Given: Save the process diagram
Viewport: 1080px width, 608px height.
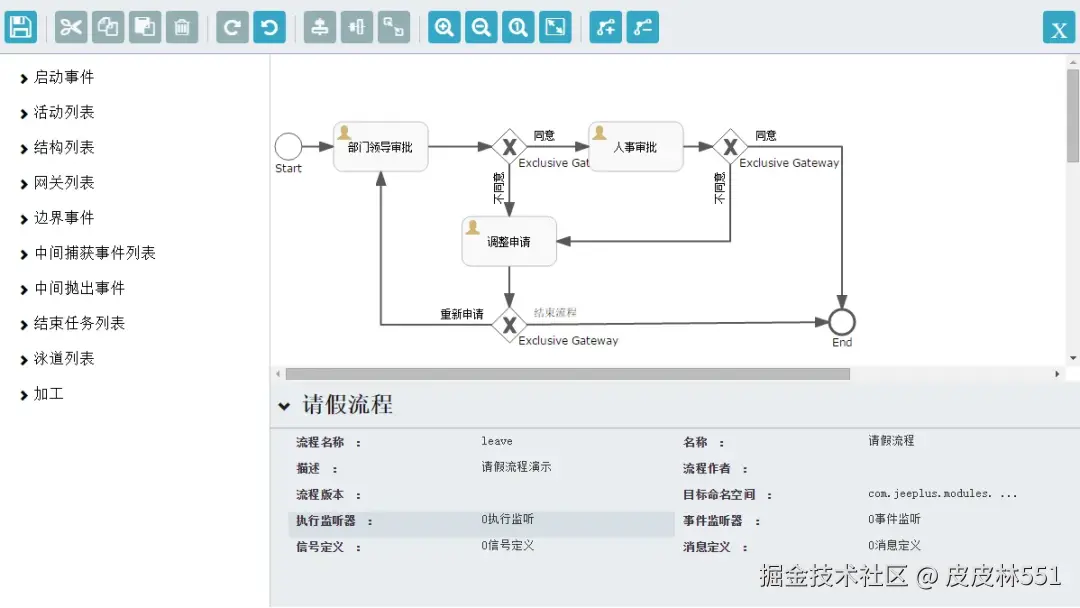Looking at the screenshot, I should pyautogui.click(x=20, y=27).
